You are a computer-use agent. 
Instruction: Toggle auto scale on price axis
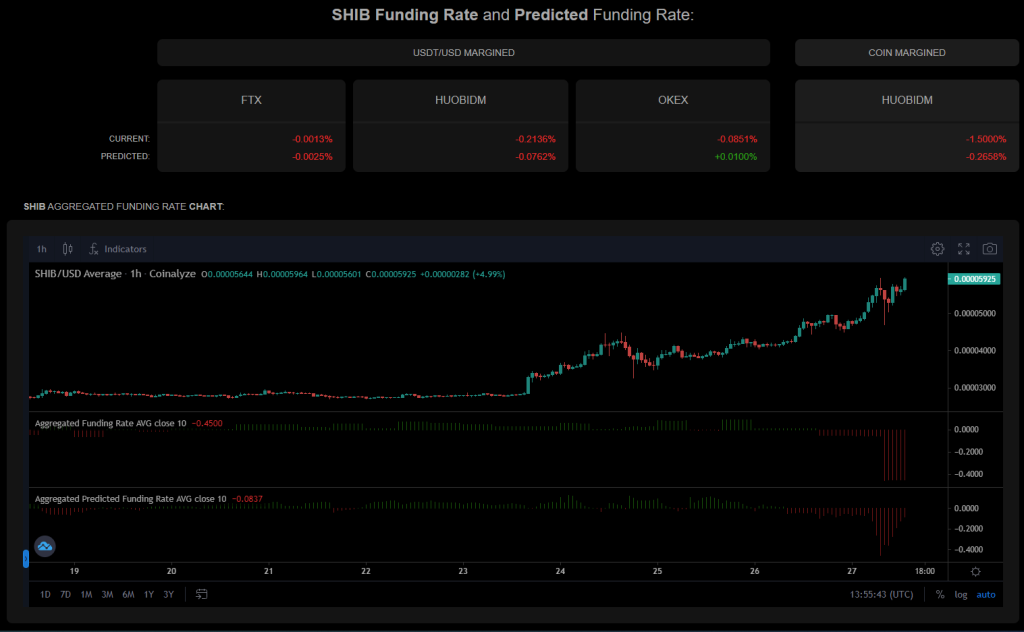pos(986,594)
